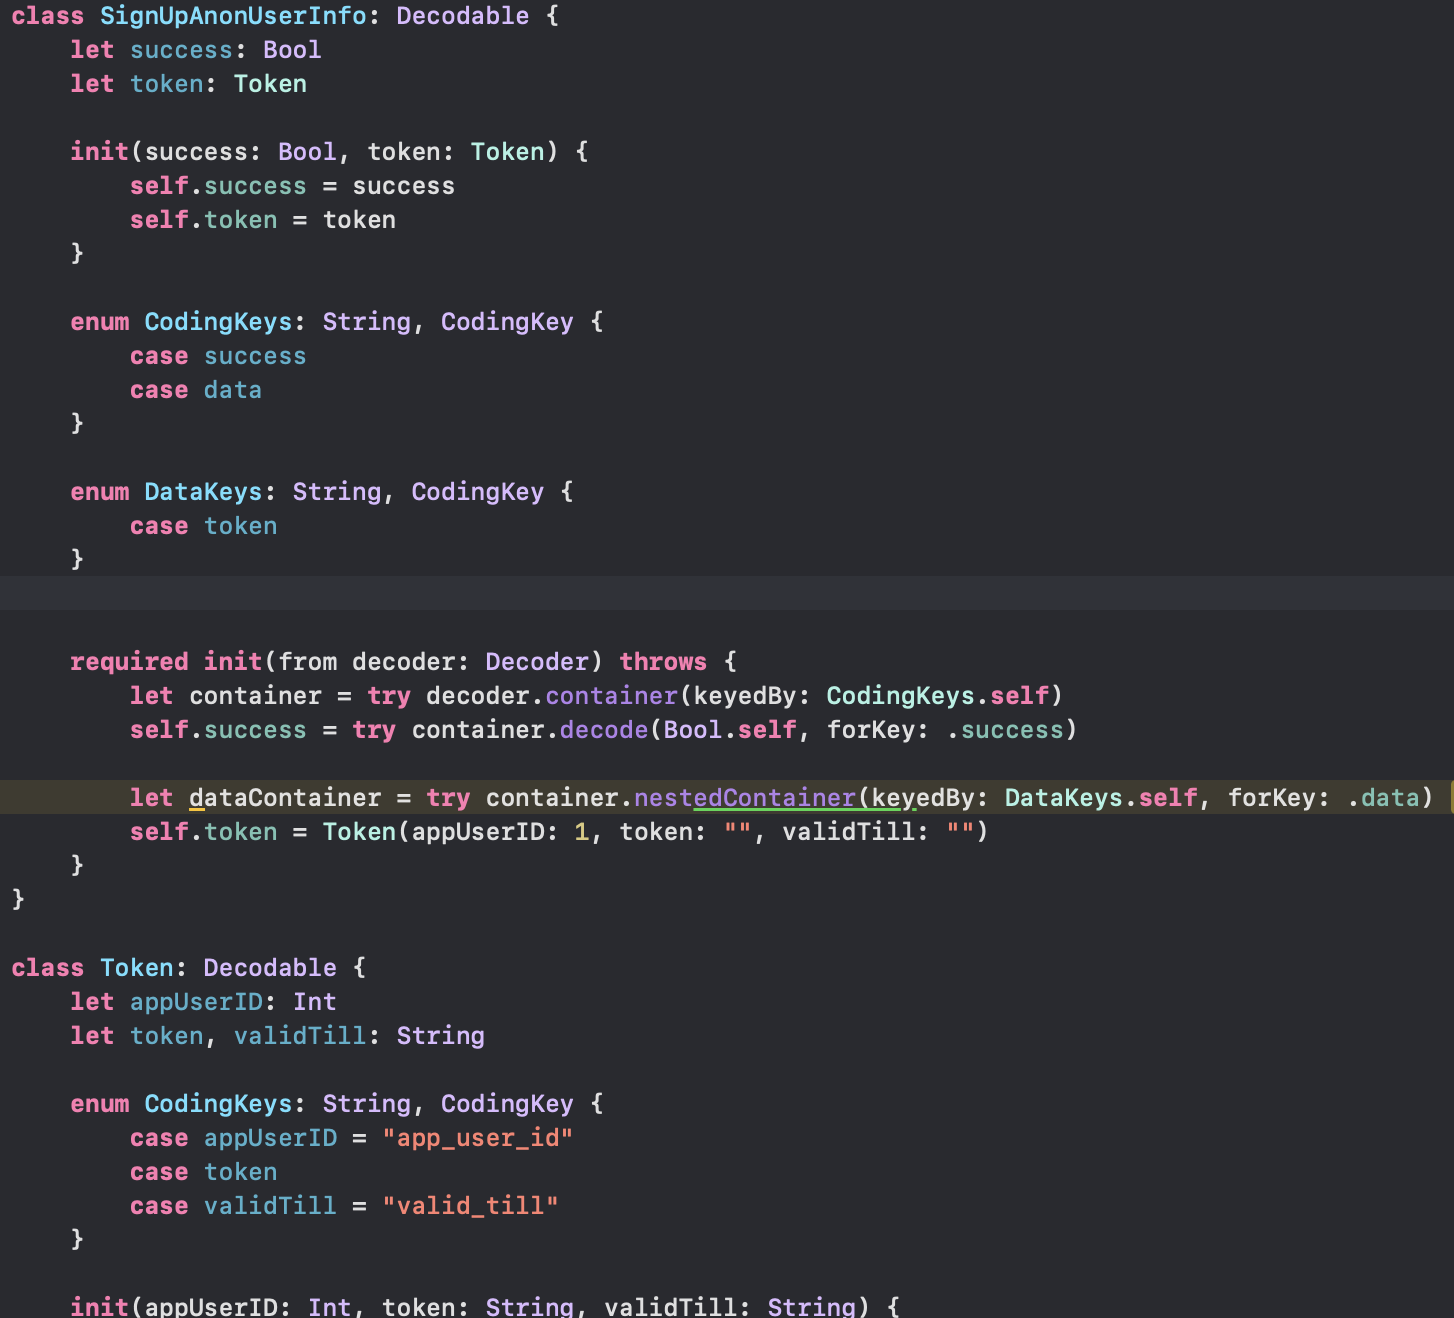Click Token initializer in 'Token(appUserID: 1'
The width and height of the screenshot is (1454, 1318).
(359, 832)
